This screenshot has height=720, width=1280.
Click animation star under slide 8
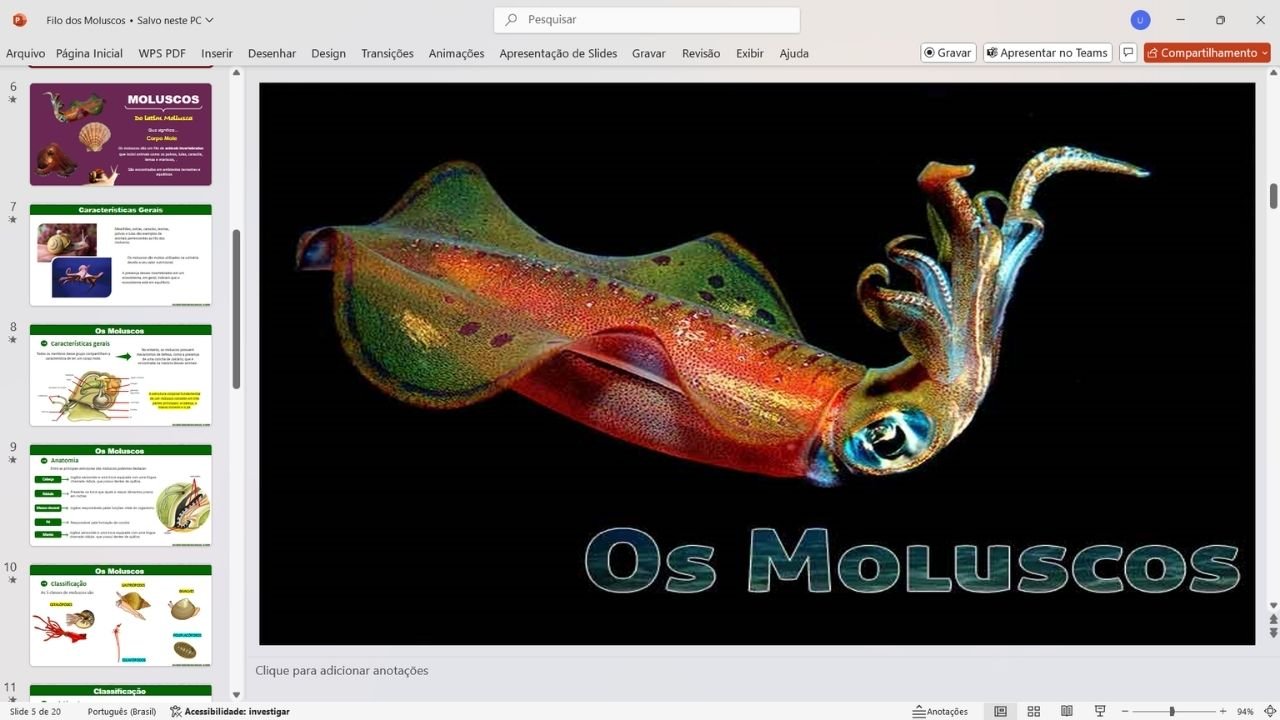pyautogui.click(x=13, y=340)
